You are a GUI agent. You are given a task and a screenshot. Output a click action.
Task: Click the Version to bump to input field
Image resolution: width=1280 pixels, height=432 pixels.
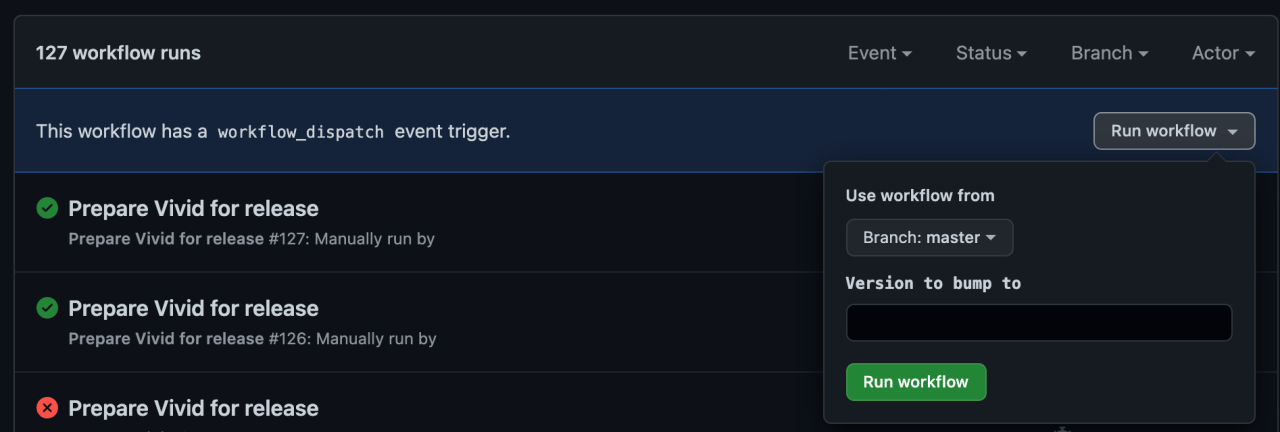click(x=1039, y=323)
